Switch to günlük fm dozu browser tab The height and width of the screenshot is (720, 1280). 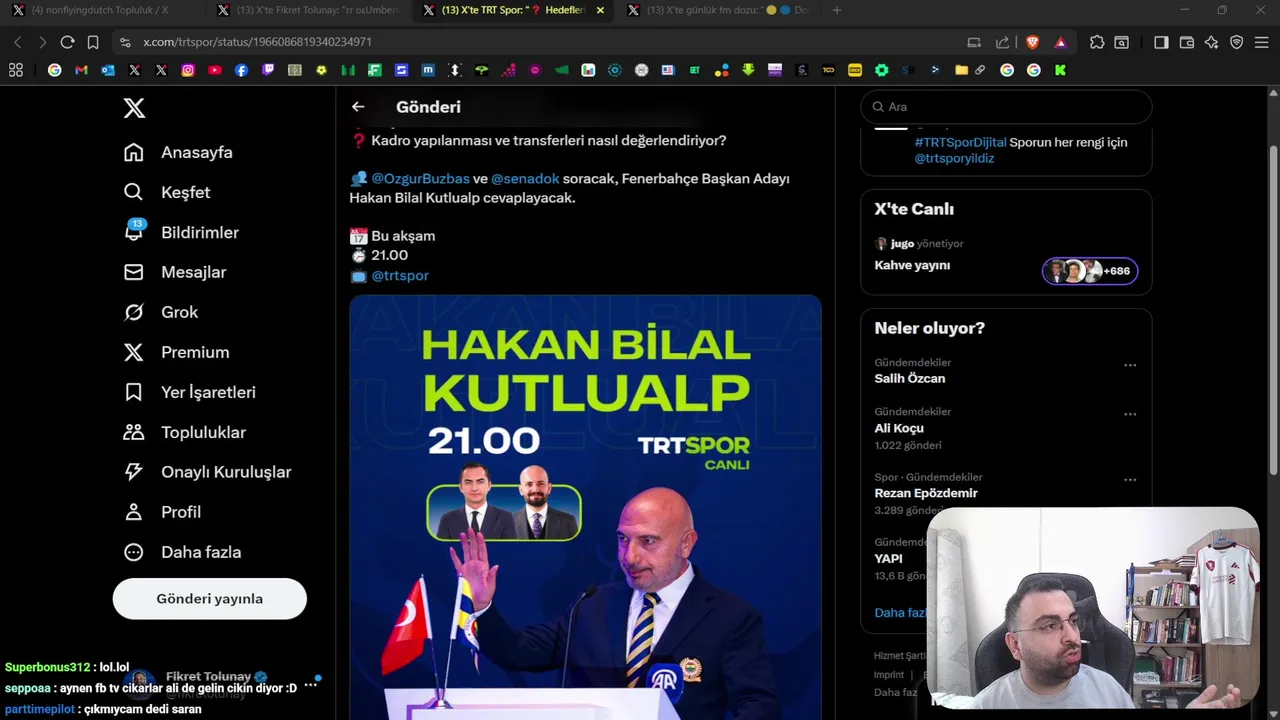coord(718,10)
